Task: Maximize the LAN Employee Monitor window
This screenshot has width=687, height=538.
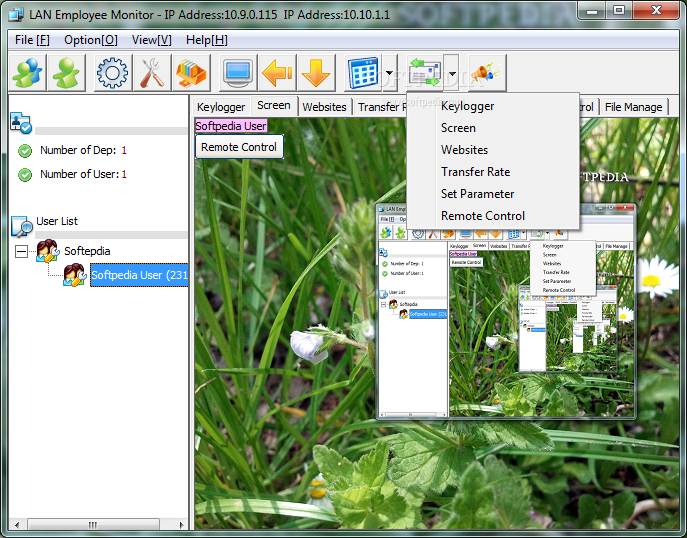Action: coord(619,11)
